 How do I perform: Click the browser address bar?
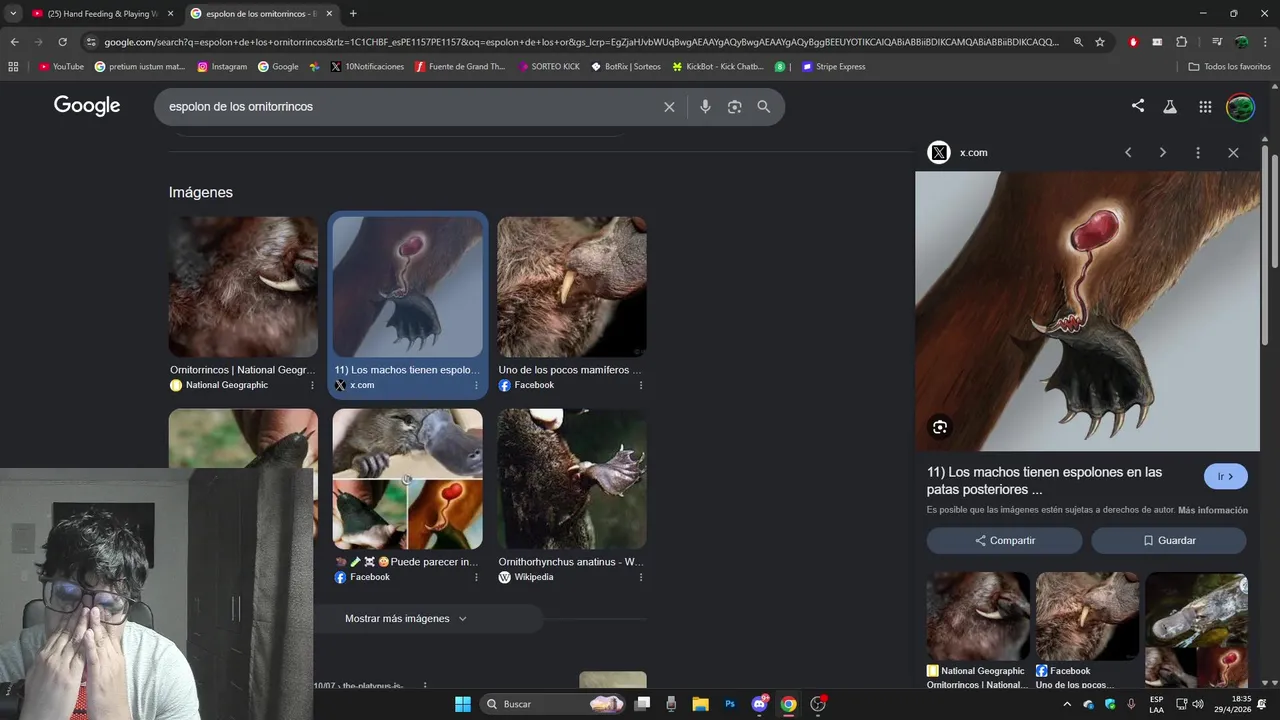click(580, 42)
